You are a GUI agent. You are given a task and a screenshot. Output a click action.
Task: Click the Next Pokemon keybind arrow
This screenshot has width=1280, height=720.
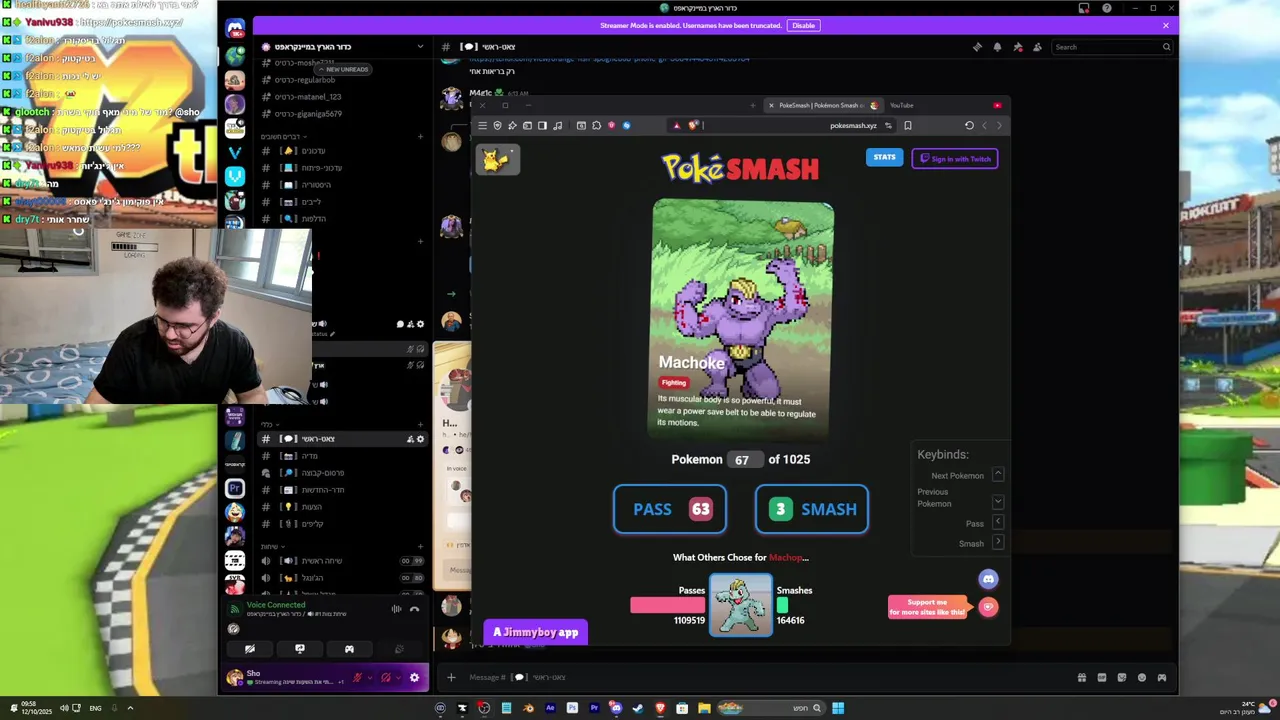(x=998, y=474)
